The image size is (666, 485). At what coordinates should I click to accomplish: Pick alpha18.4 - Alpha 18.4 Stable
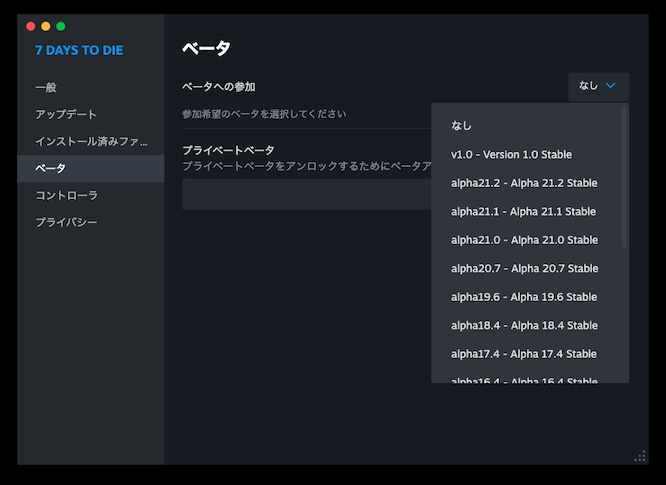point(523,325)
